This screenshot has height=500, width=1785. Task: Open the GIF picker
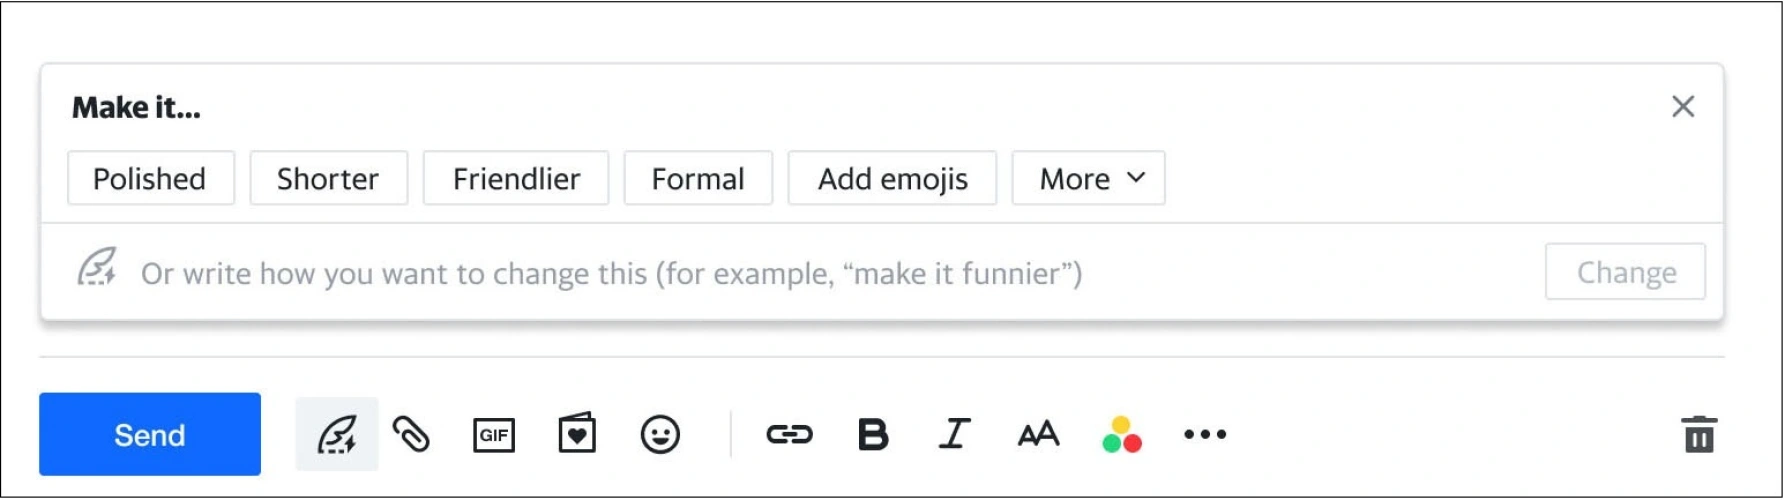point(493,435)
